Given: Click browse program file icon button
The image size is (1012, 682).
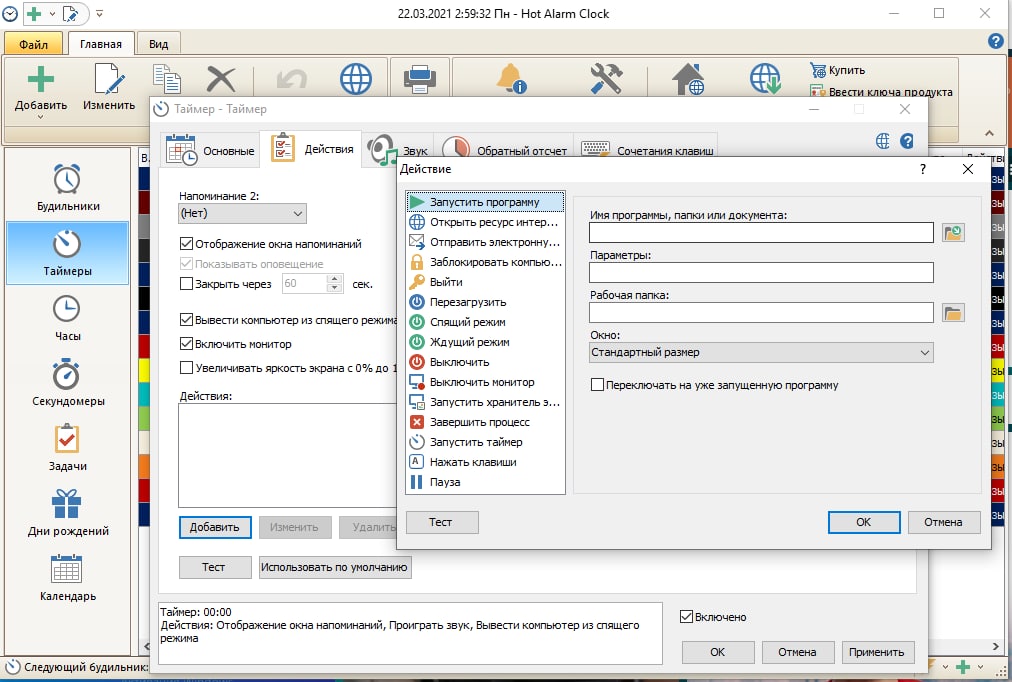Looking at the screenshot, I should point(953,233).
